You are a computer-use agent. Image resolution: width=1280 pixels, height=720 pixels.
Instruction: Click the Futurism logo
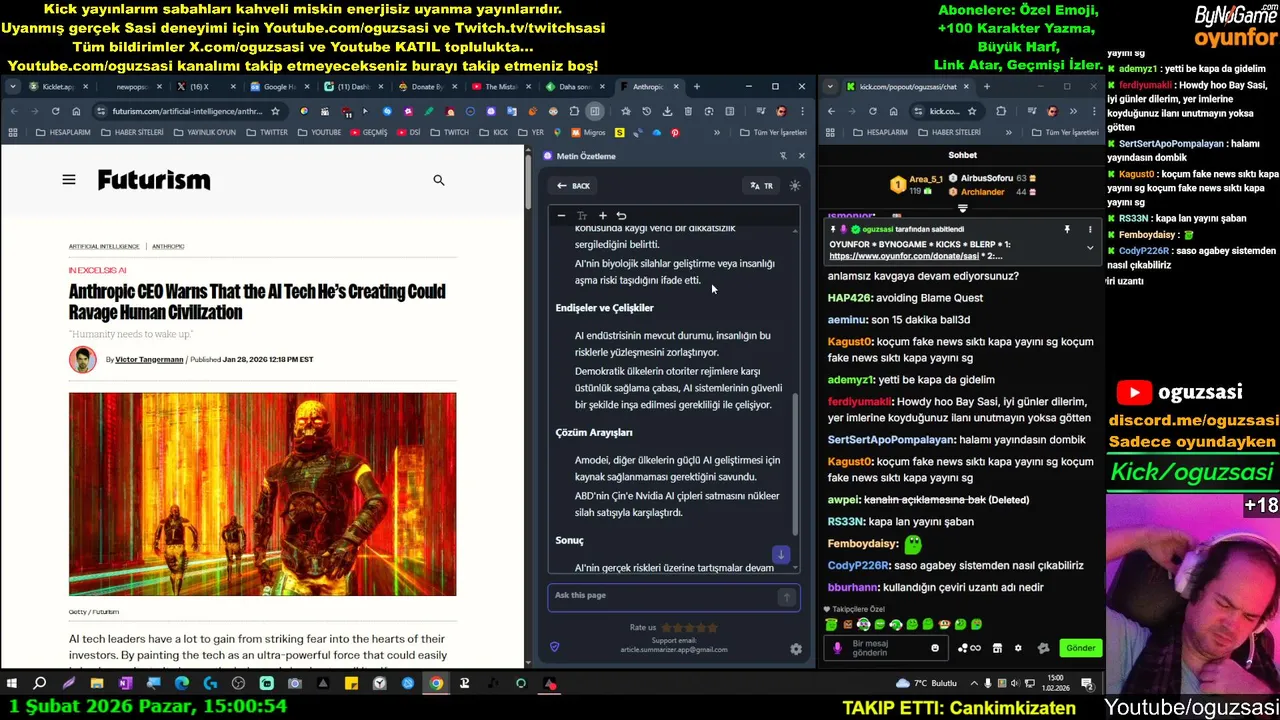coord(154,180)
